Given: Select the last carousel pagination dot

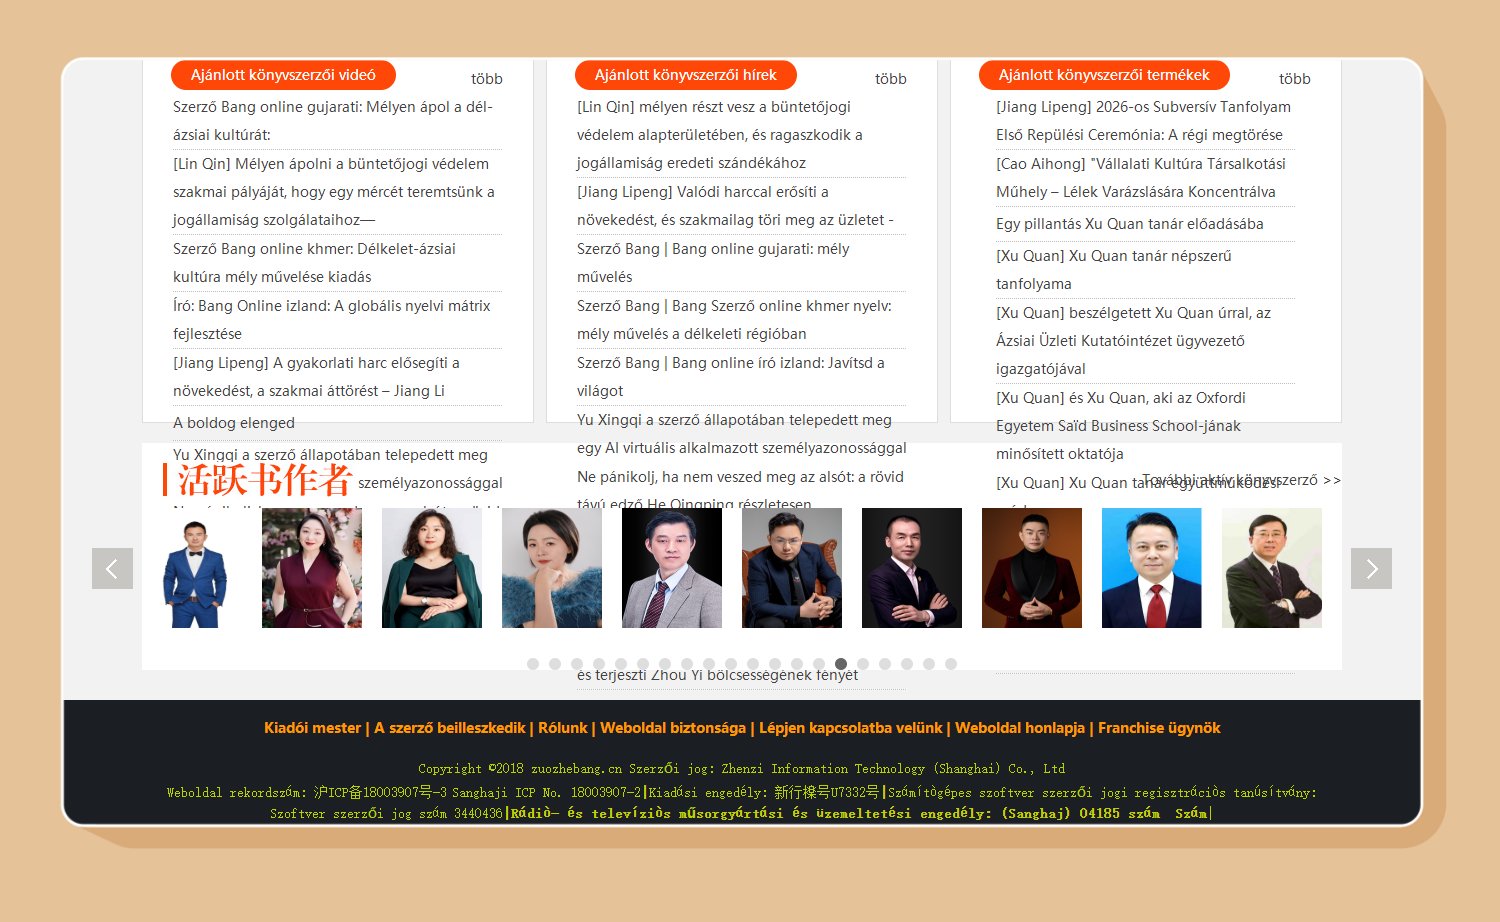Looking at the screenshot, I should [951, 664].
